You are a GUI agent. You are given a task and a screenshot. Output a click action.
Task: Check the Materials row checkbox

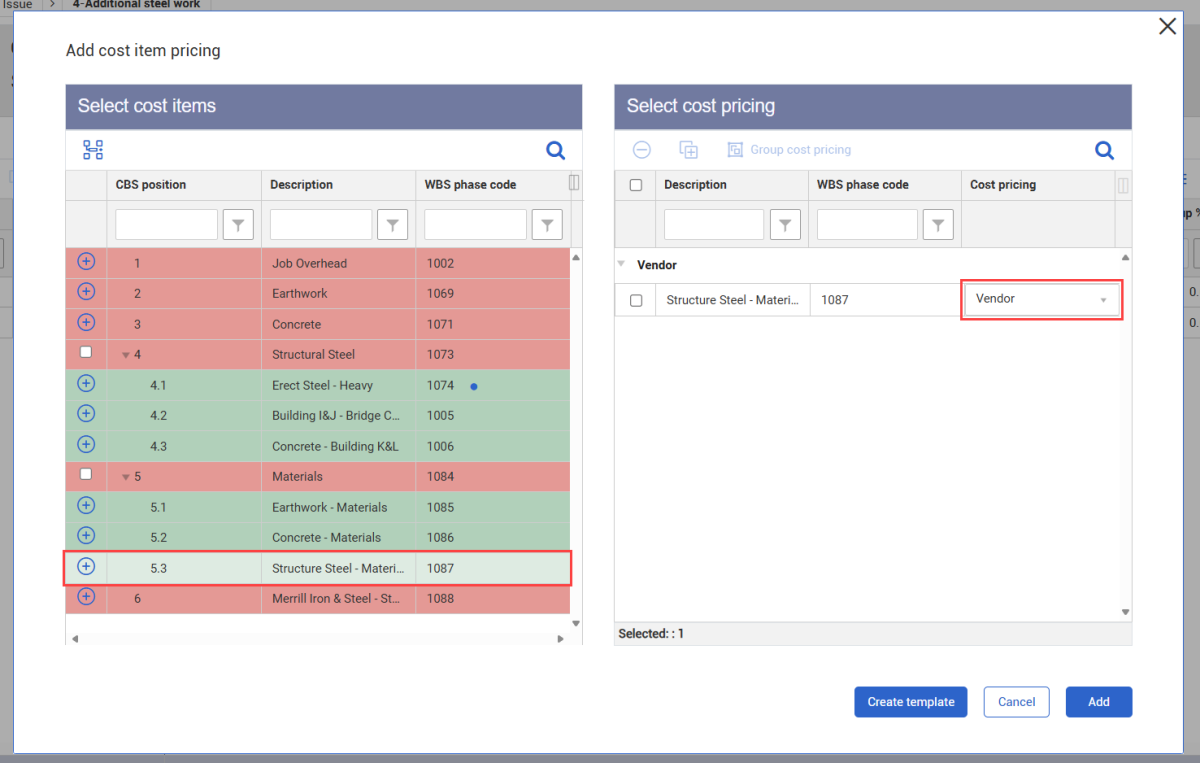86,475
